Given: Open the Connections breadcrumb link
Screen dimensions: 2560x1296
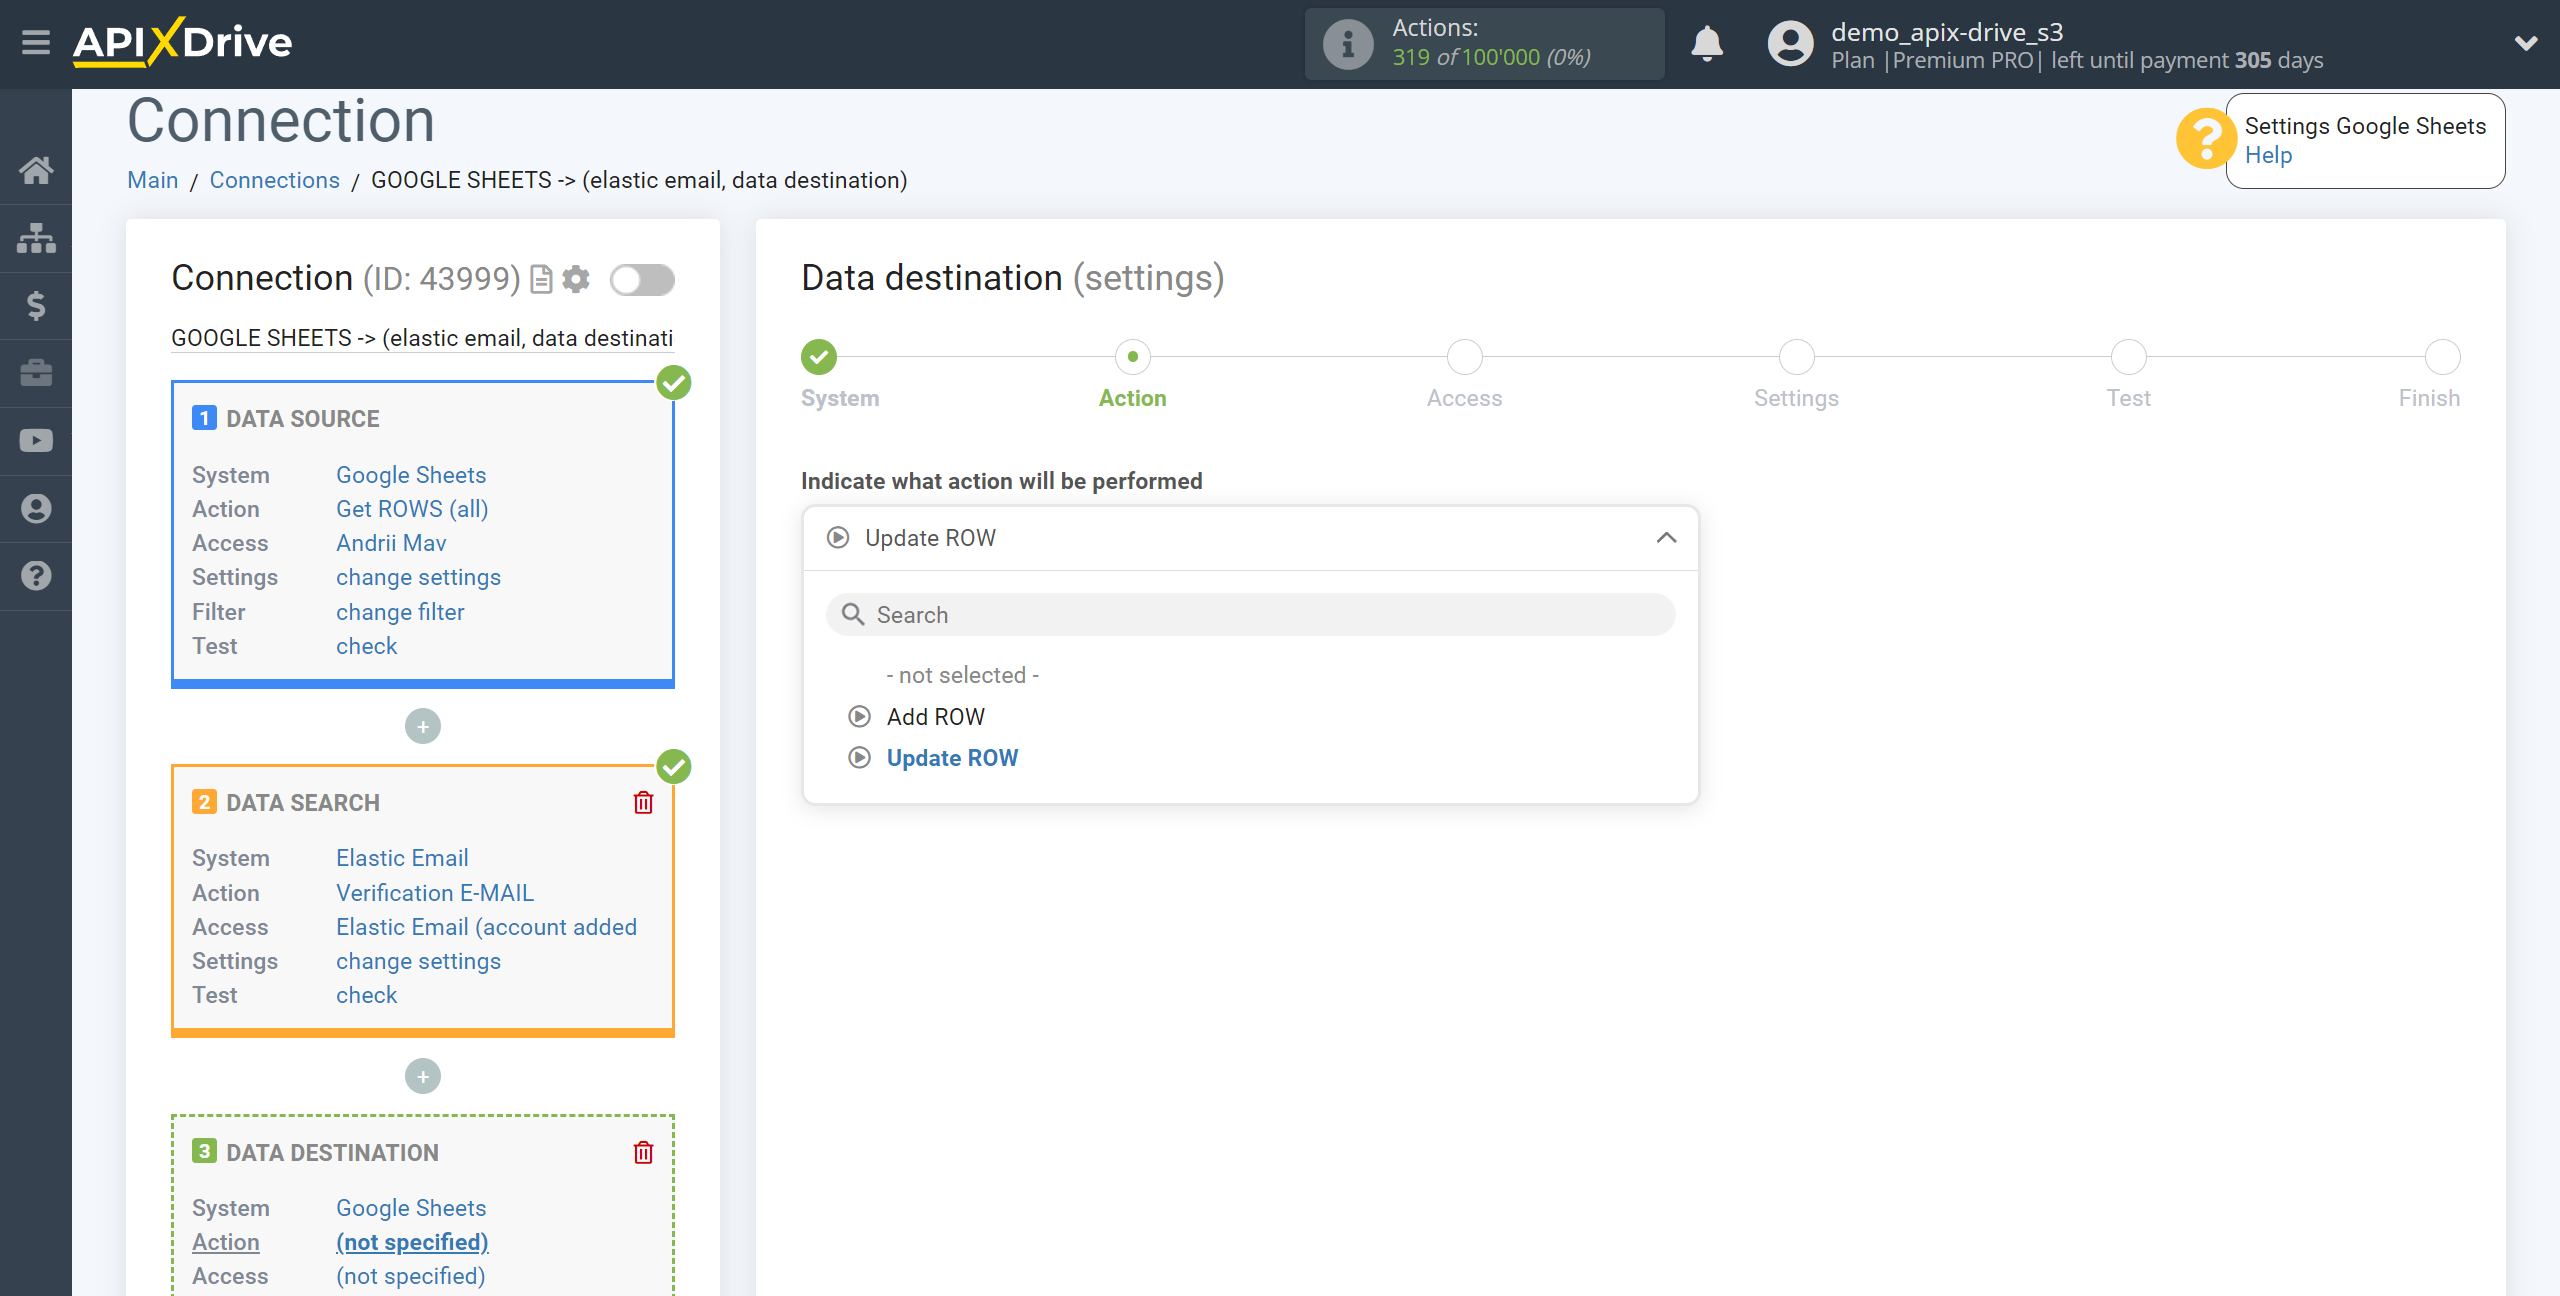Looking at the screenshot, I should (274, 180).
